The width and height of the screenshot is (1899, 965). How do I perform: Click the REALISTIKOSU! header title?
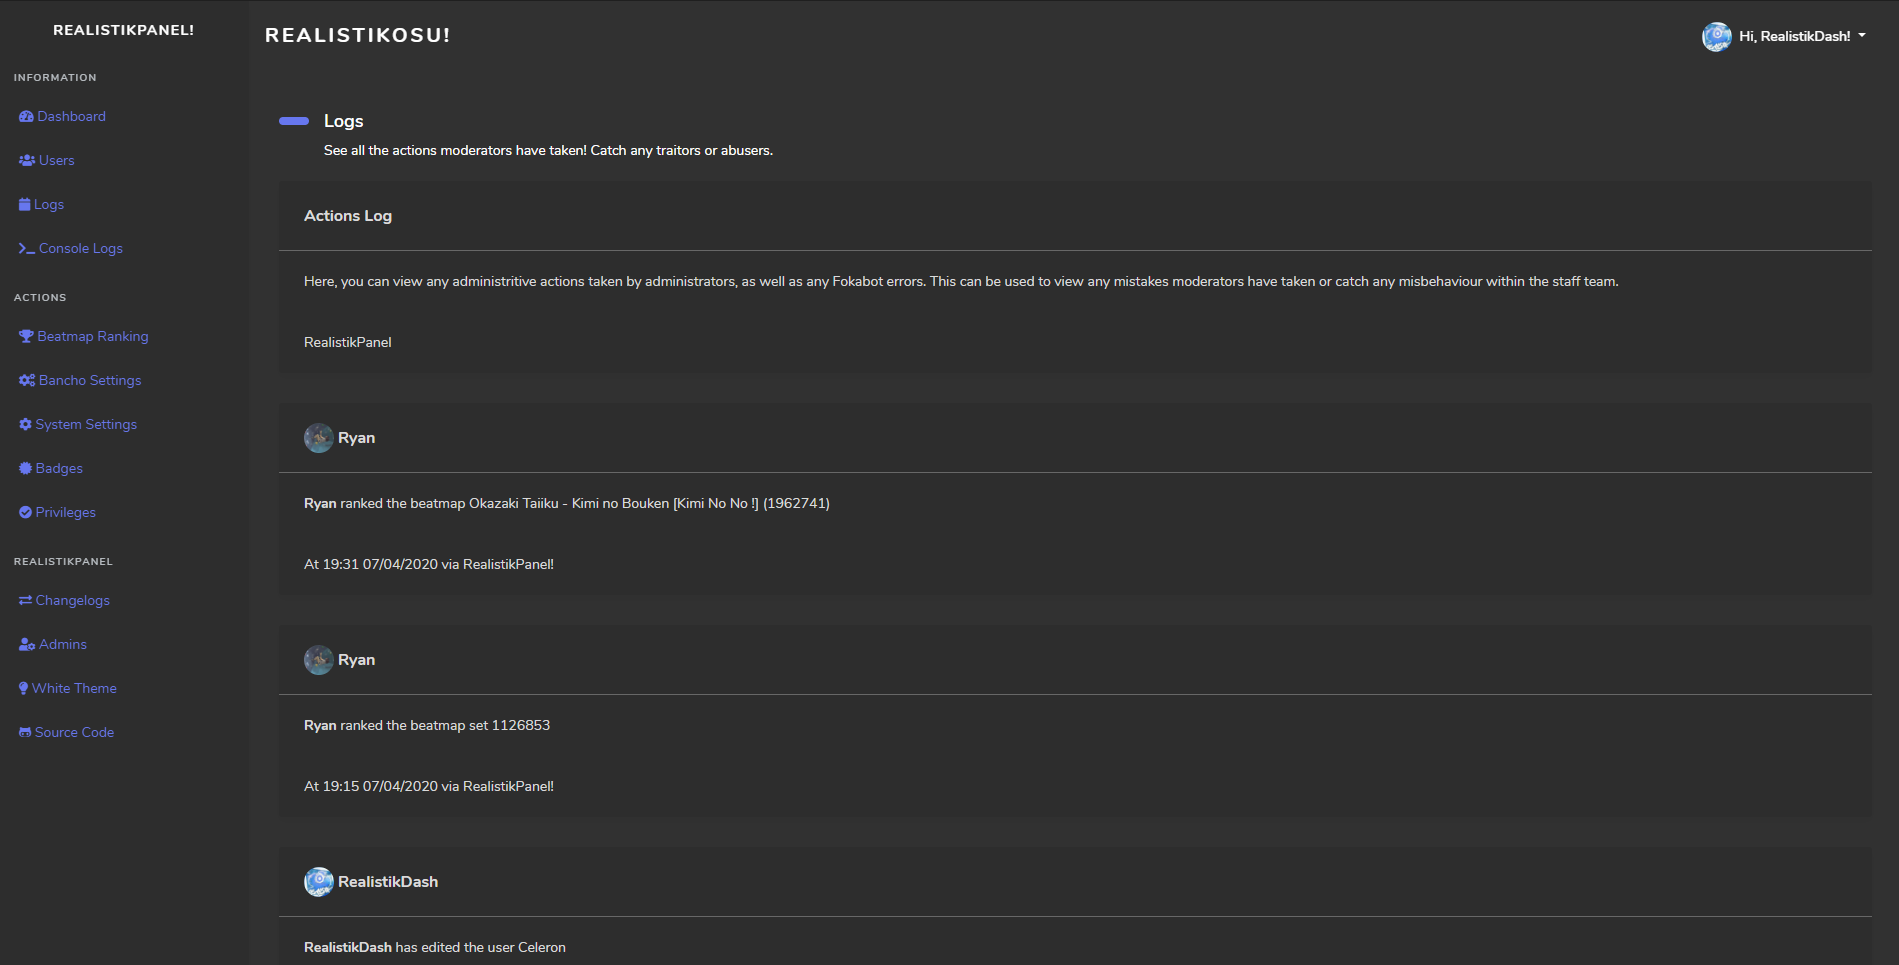pyautogui.click(x=358, y=36)
